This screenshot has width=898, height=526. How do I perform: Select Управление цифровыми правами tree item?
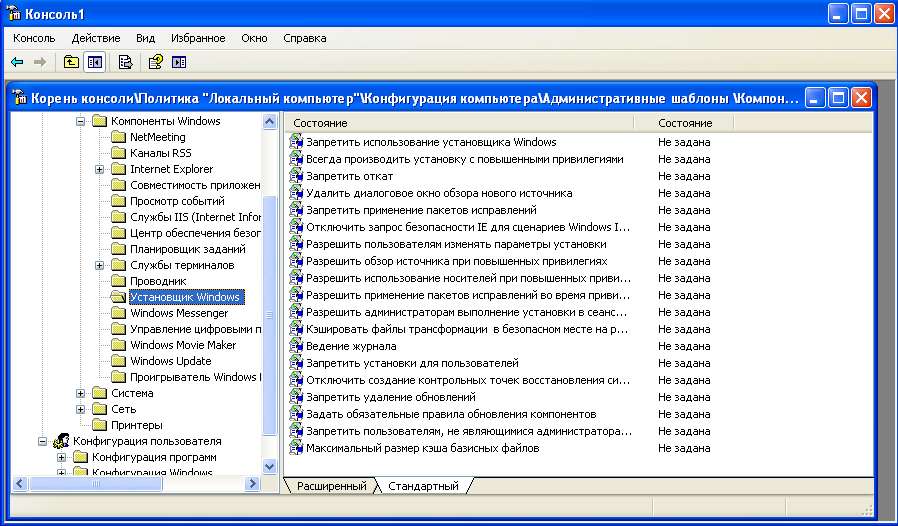tap(195, 329)
